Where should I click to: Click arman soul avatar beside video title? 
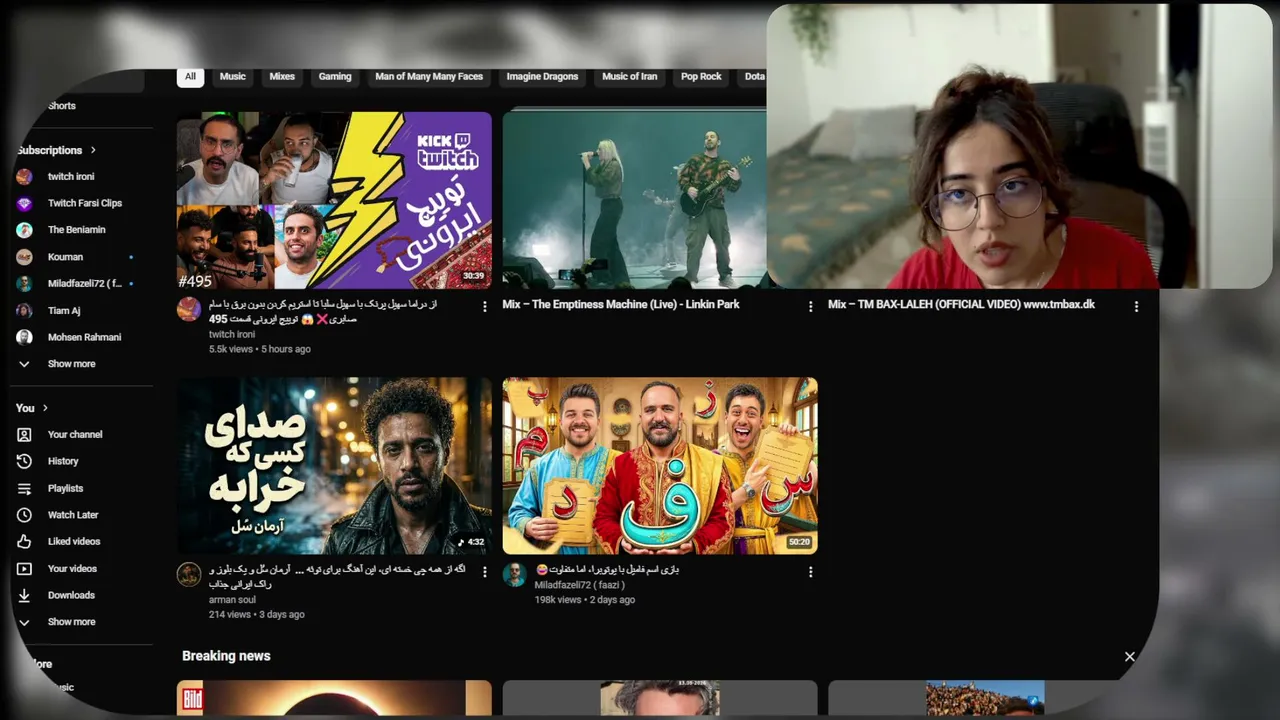(x=189, y=574)
